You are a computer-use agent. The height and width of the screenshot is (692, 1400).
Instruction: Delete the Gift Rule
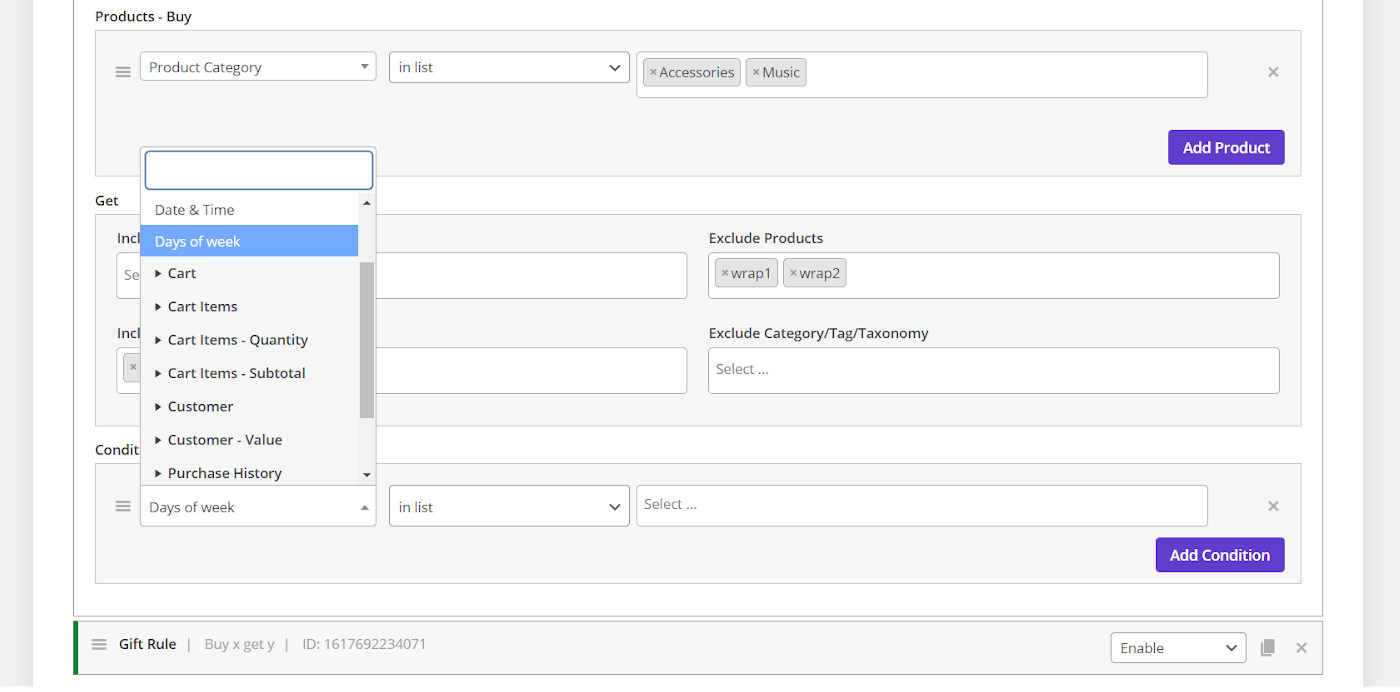pyautogui.click(x=1301, y=648)
